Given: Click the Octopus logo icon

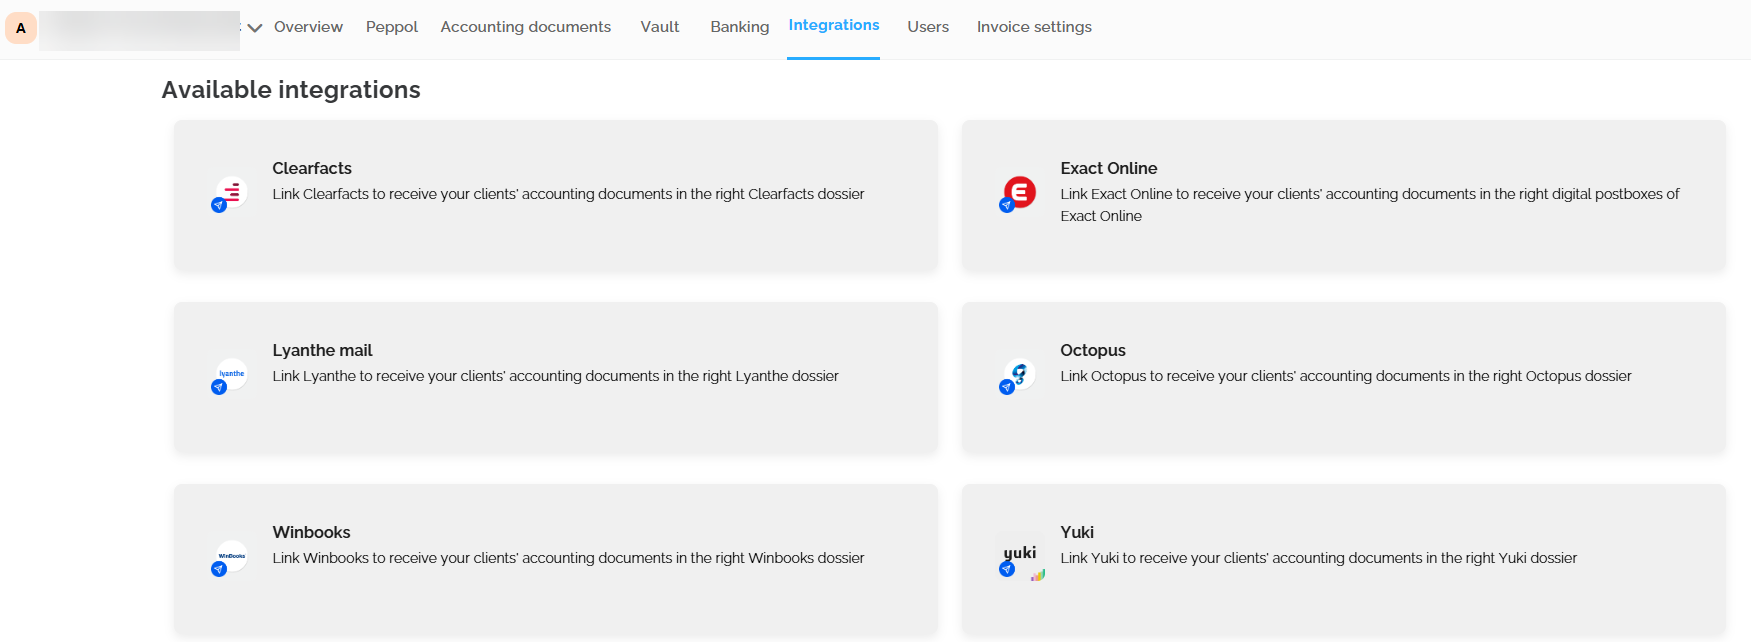Looking at the screenshot, I should pyautogui.click(x=1019, y=374).
